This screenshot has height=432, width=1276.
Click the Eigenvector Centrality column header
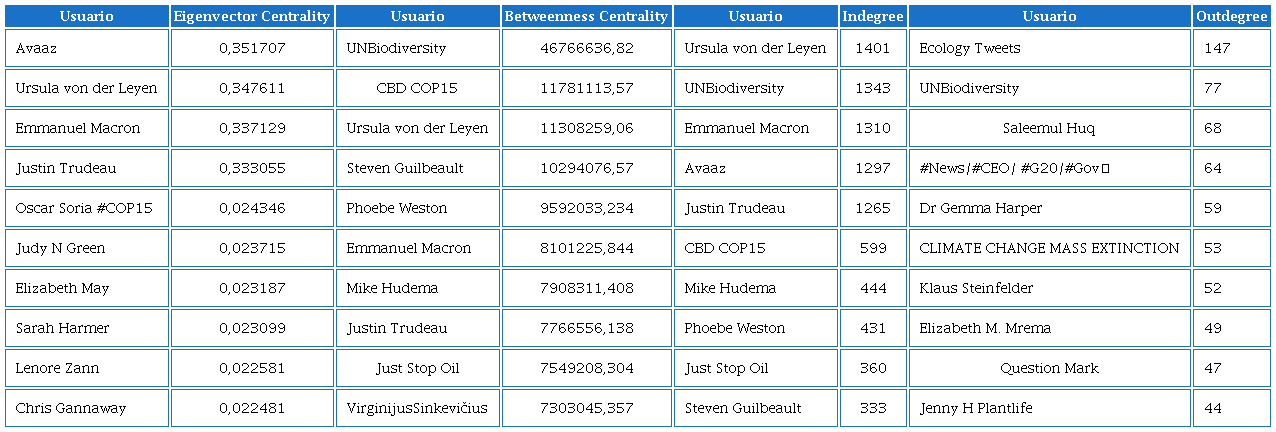click(x=252, y=16)
